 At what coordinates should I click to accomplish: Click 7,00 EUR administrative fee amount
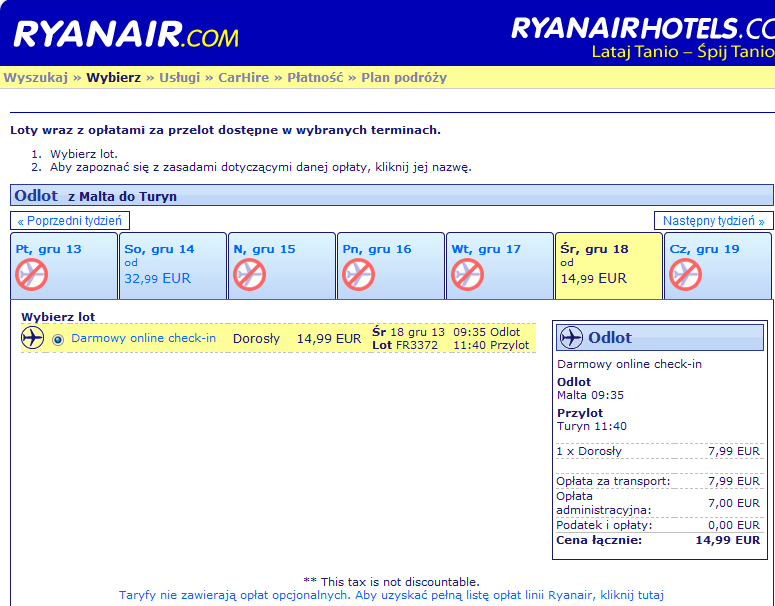(x=734, y=503)
